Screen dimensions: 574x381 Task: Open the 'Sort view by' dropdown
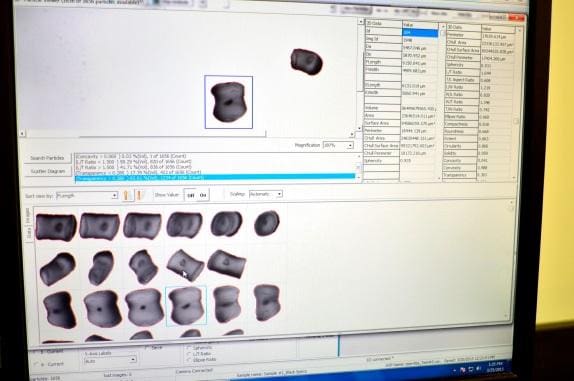tap(87, 196)
